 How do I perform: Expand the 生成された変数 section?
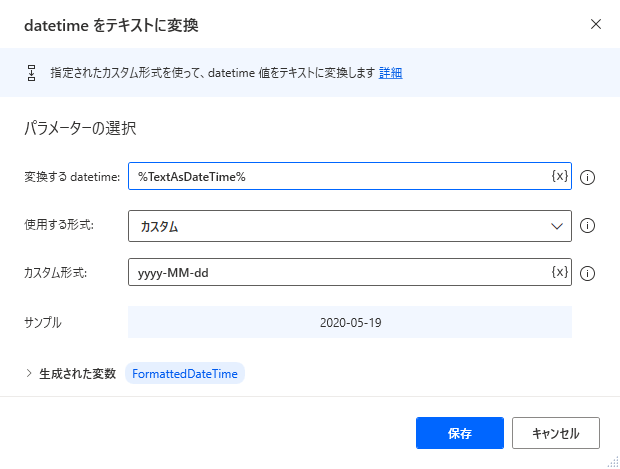(x=29, y=373)
